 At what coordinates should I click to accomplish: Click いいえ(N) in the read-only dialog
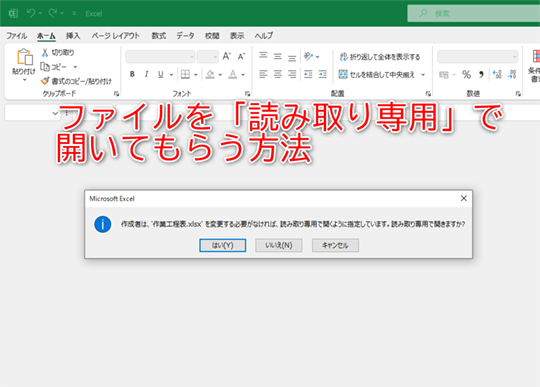(279, 245)
